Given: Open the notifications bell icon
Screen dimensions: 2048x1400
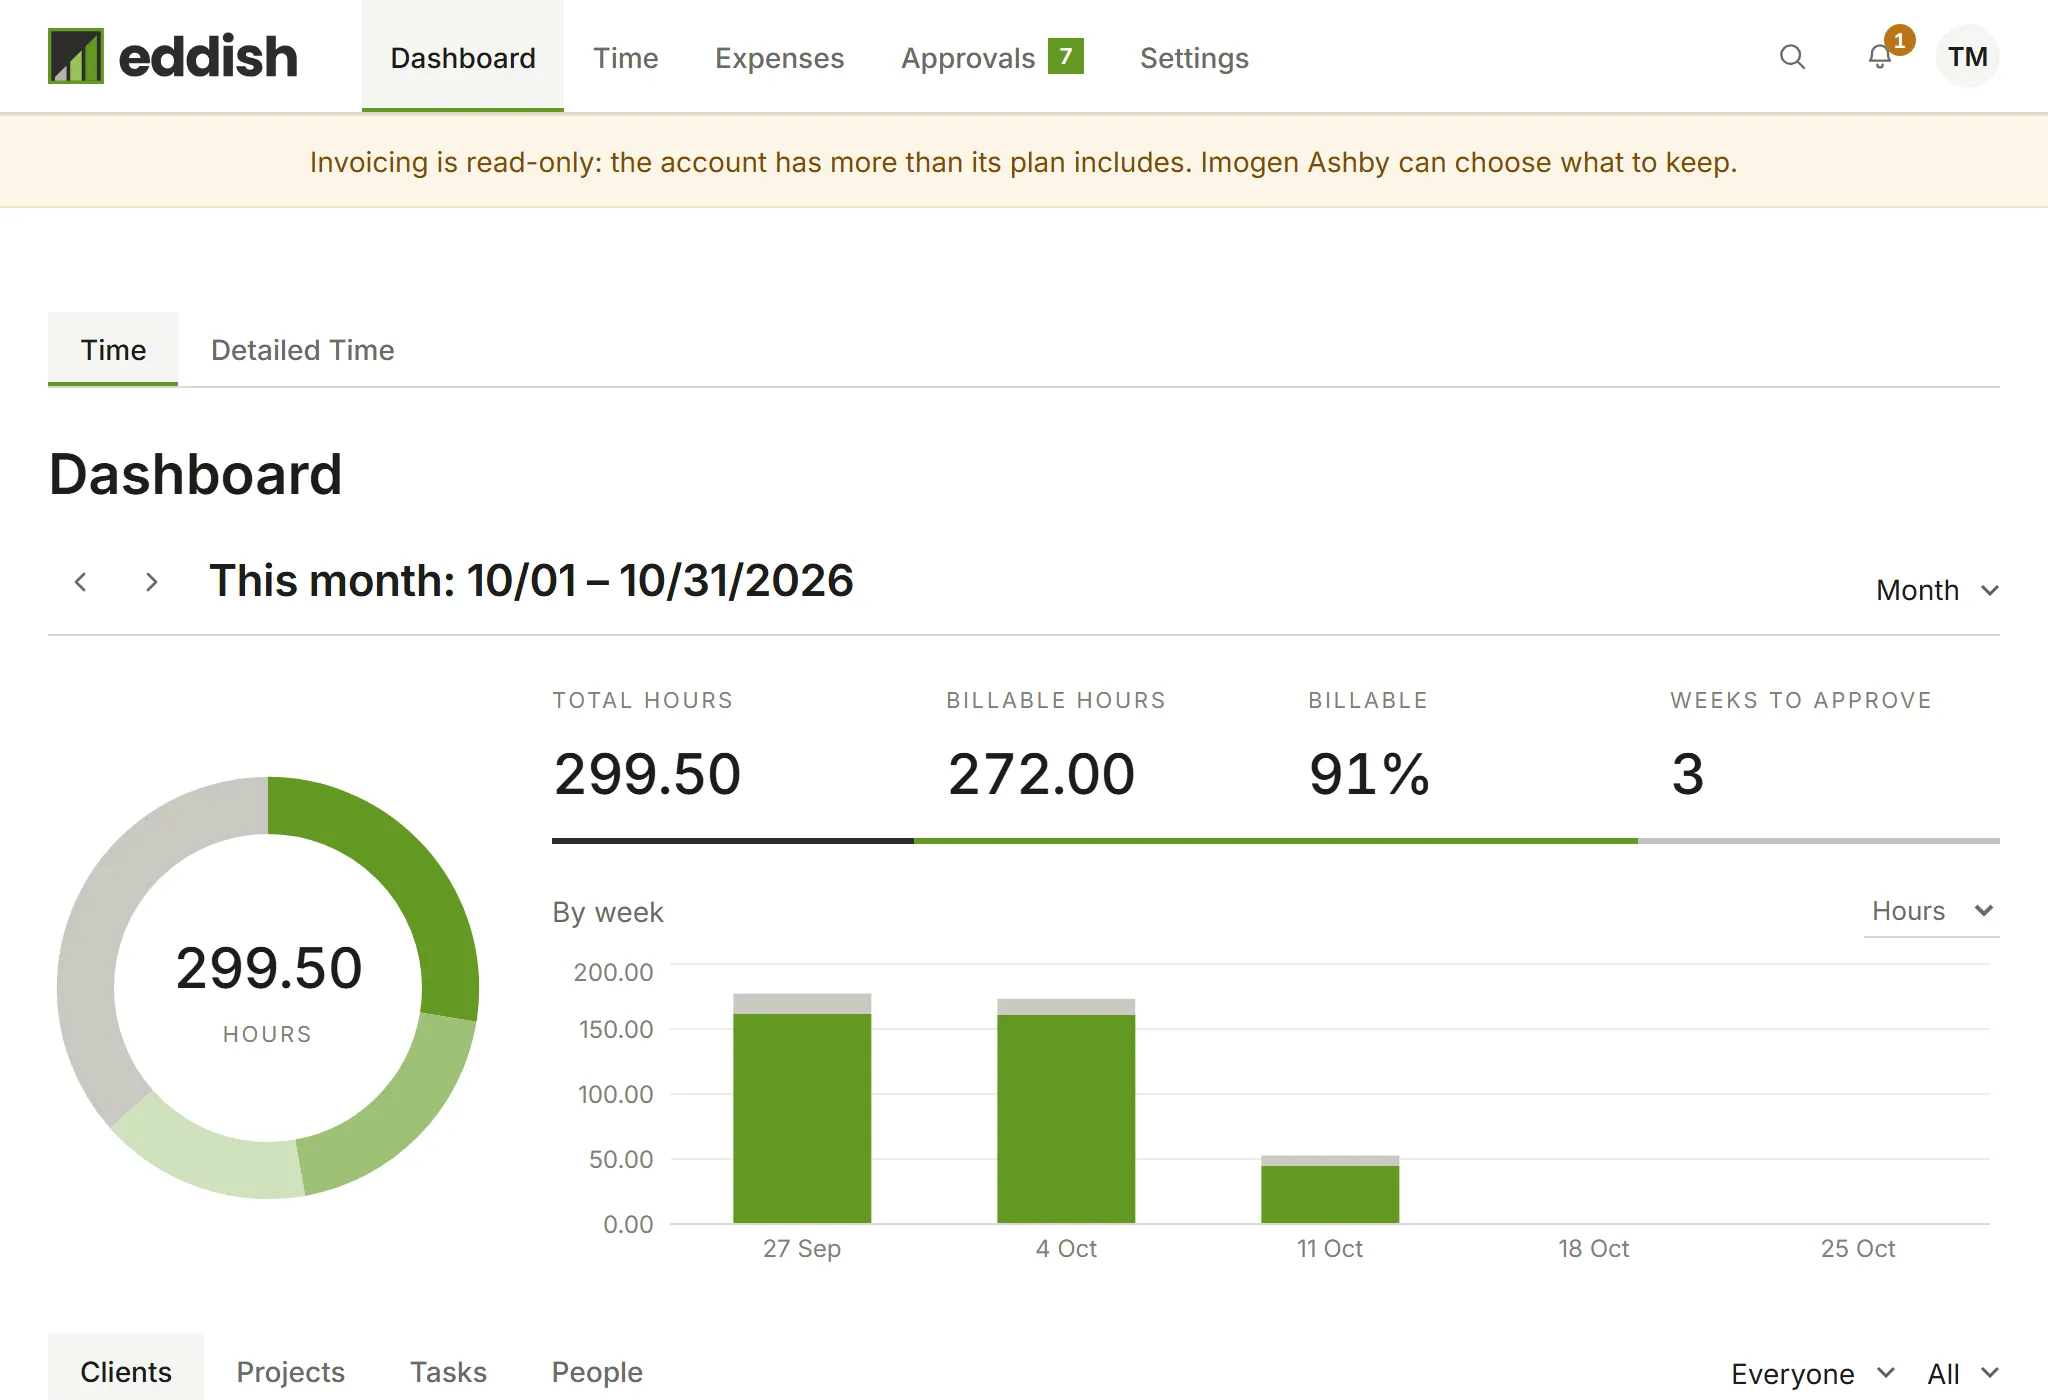Looking at the screenshot, I should tap(1880, 57).
